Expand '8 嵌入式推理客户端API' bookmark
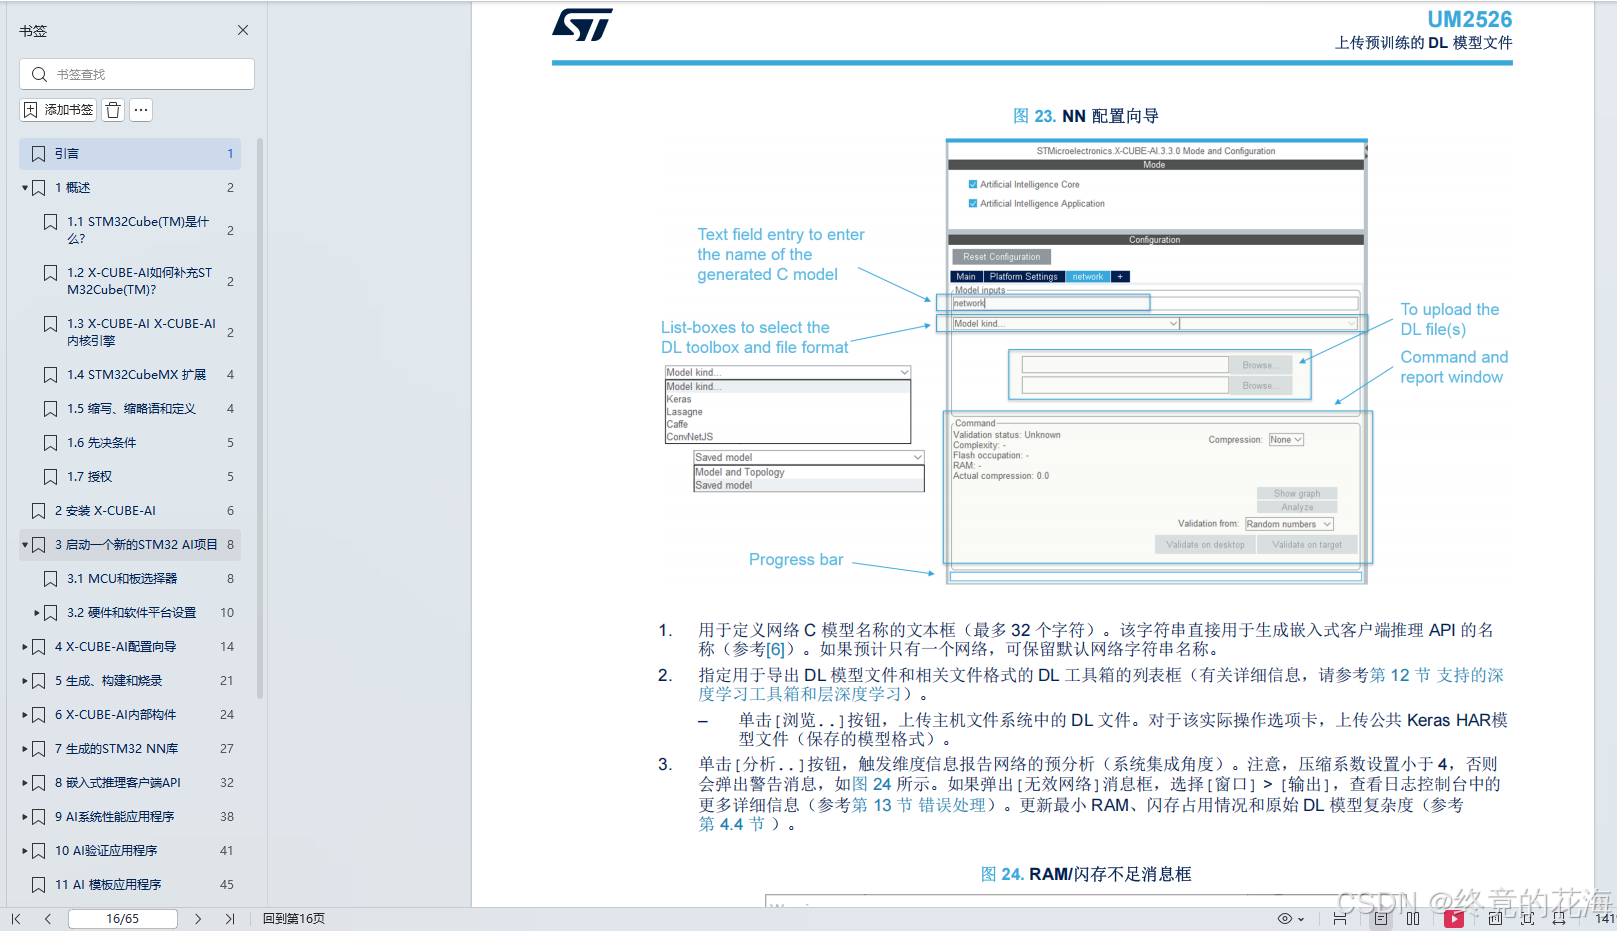The height and width of the screenshot is (931, 1617). pyautogui.click(x=25, y=783)
